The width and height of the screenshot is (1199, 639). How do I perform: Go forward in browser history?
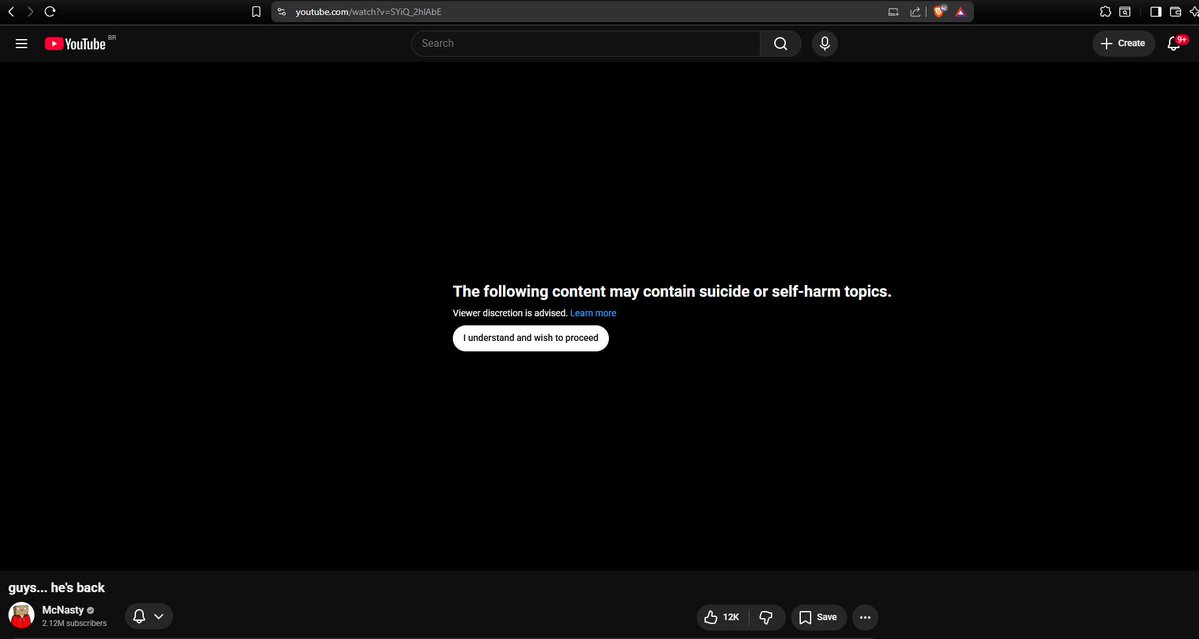[31, 11]
